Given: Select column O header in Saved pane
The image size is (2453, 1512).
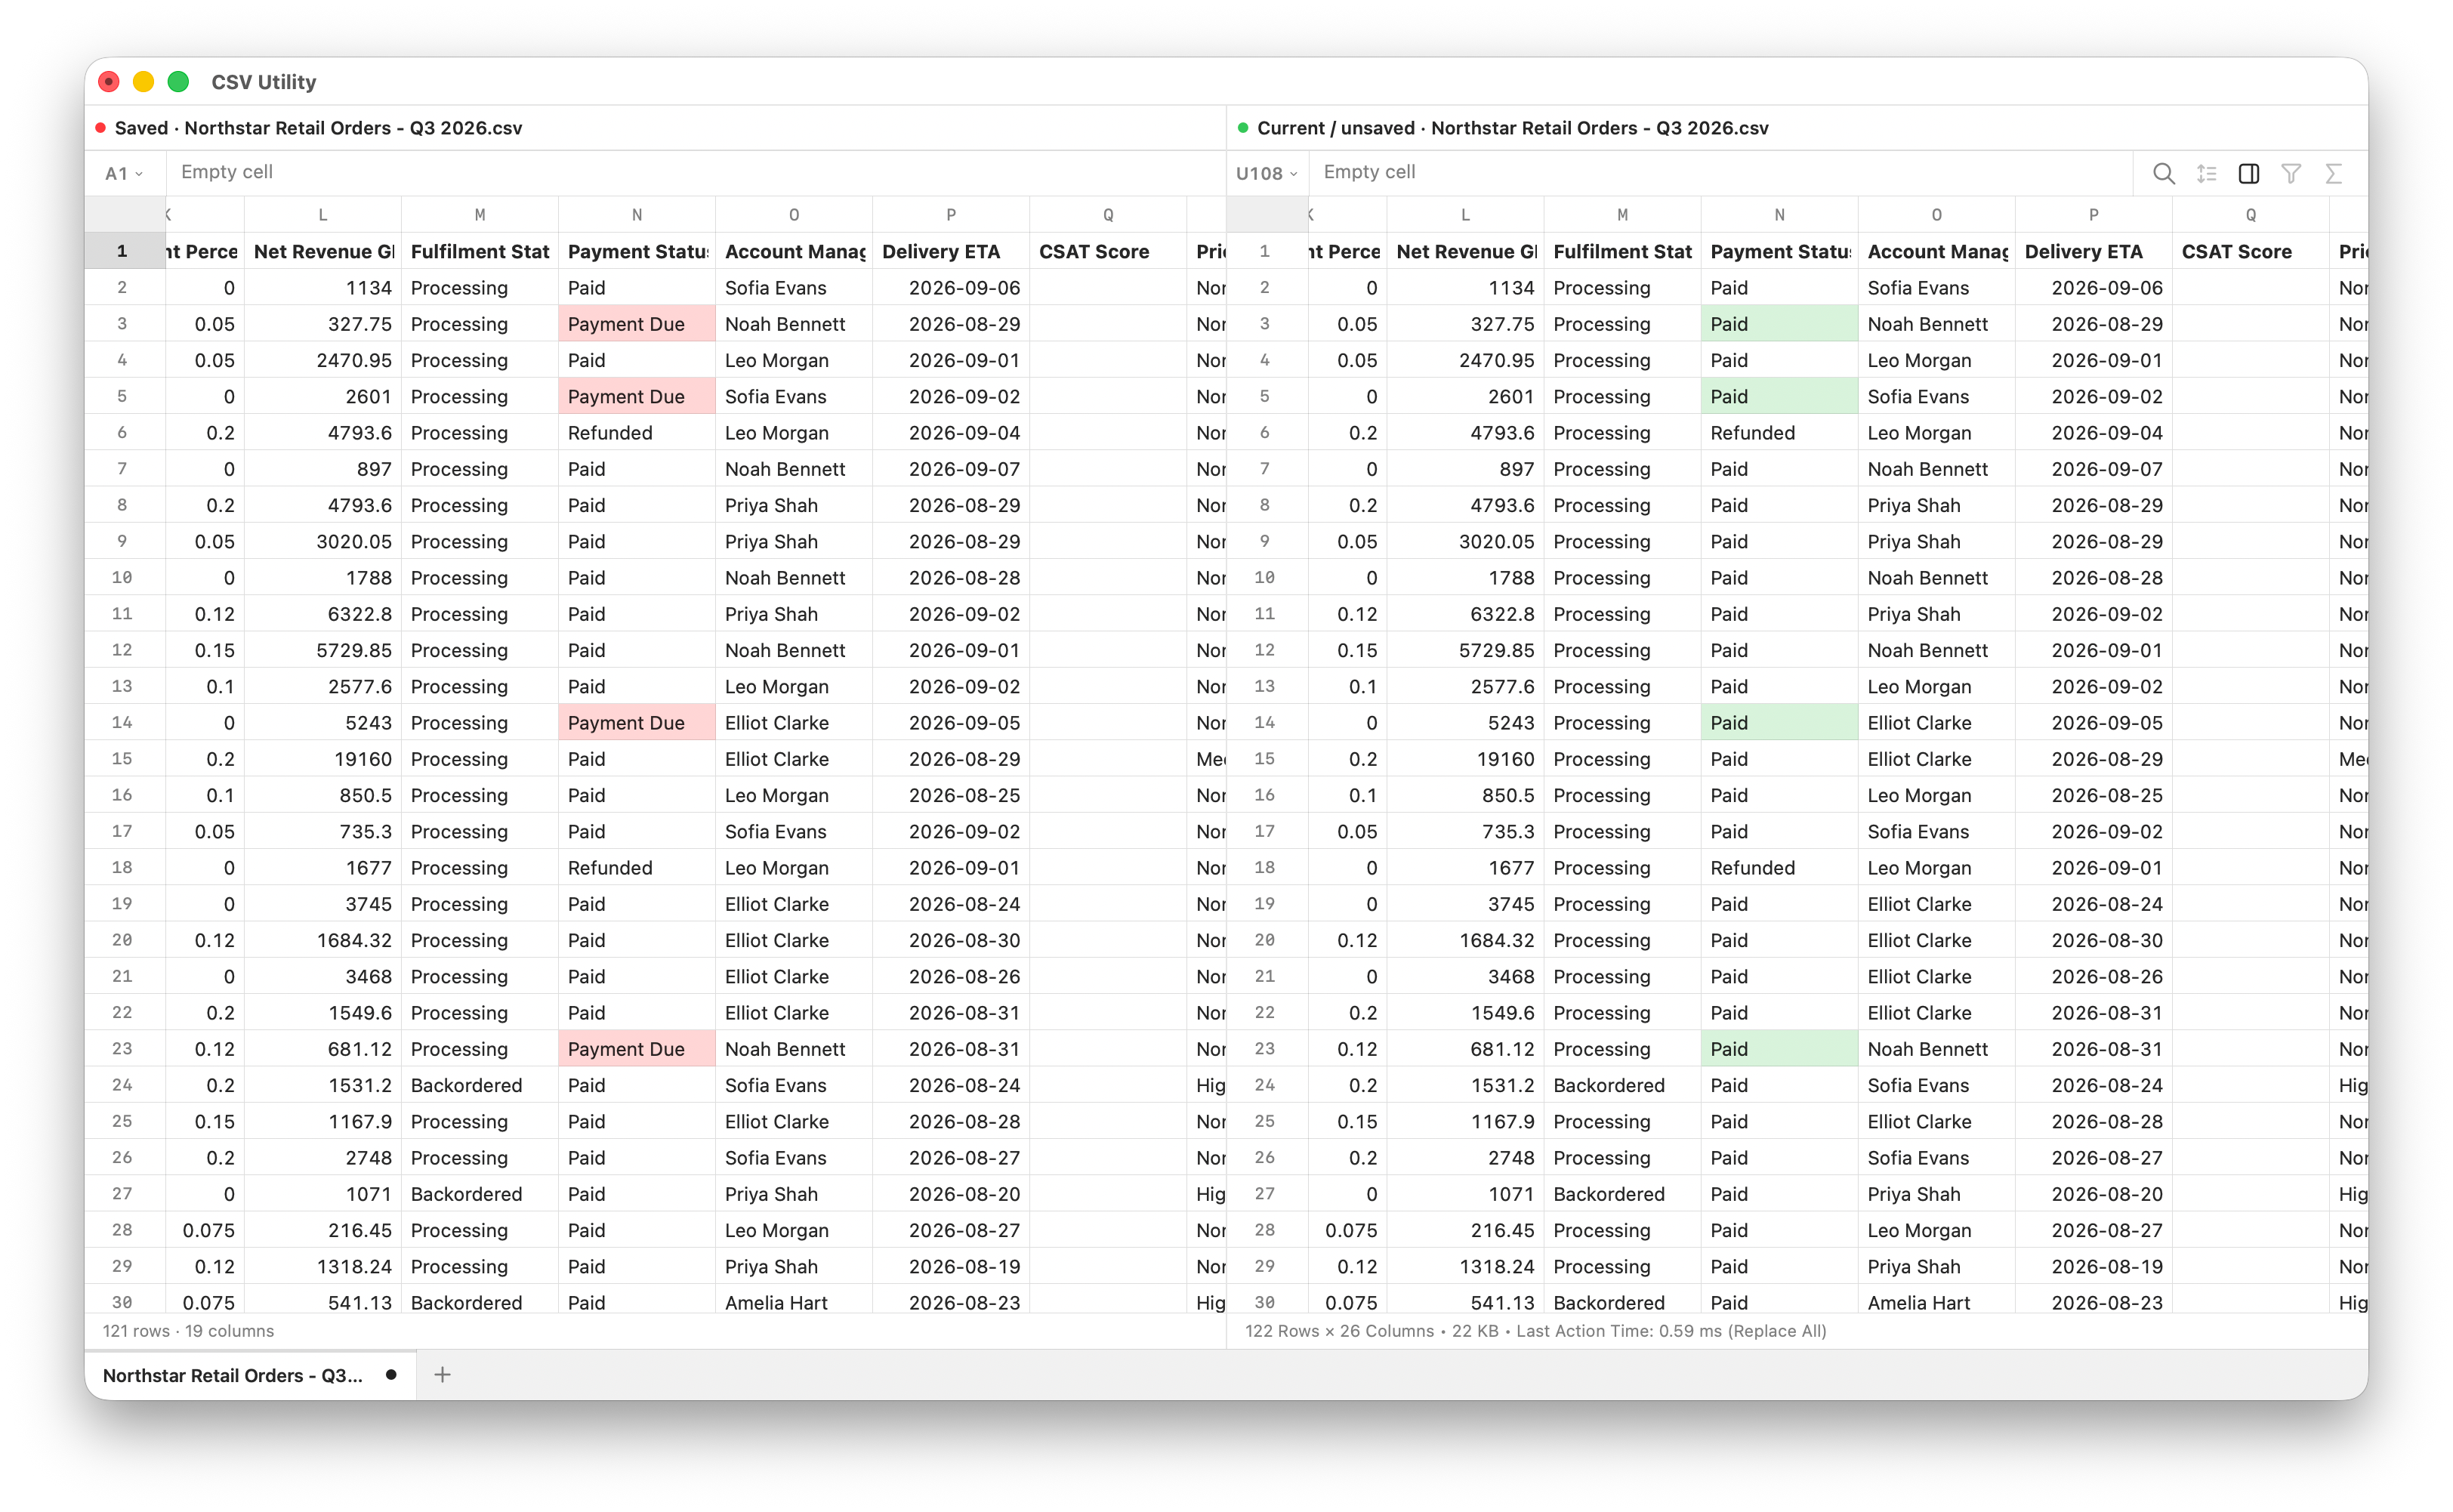Looking at the screenshot, I should point(794,215).
